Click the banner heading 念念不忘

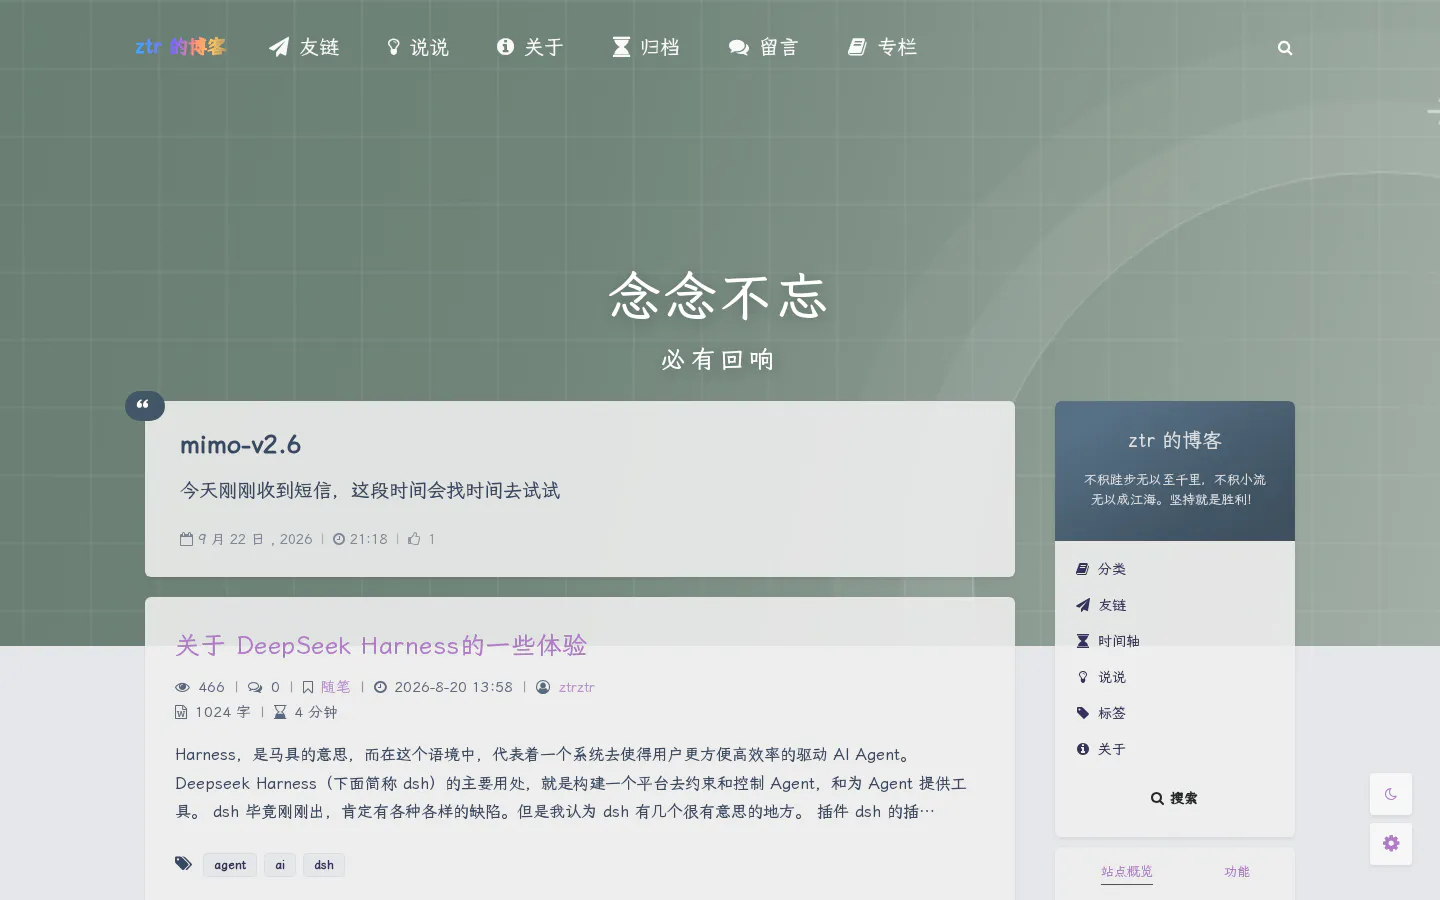(x=718, y=296)
